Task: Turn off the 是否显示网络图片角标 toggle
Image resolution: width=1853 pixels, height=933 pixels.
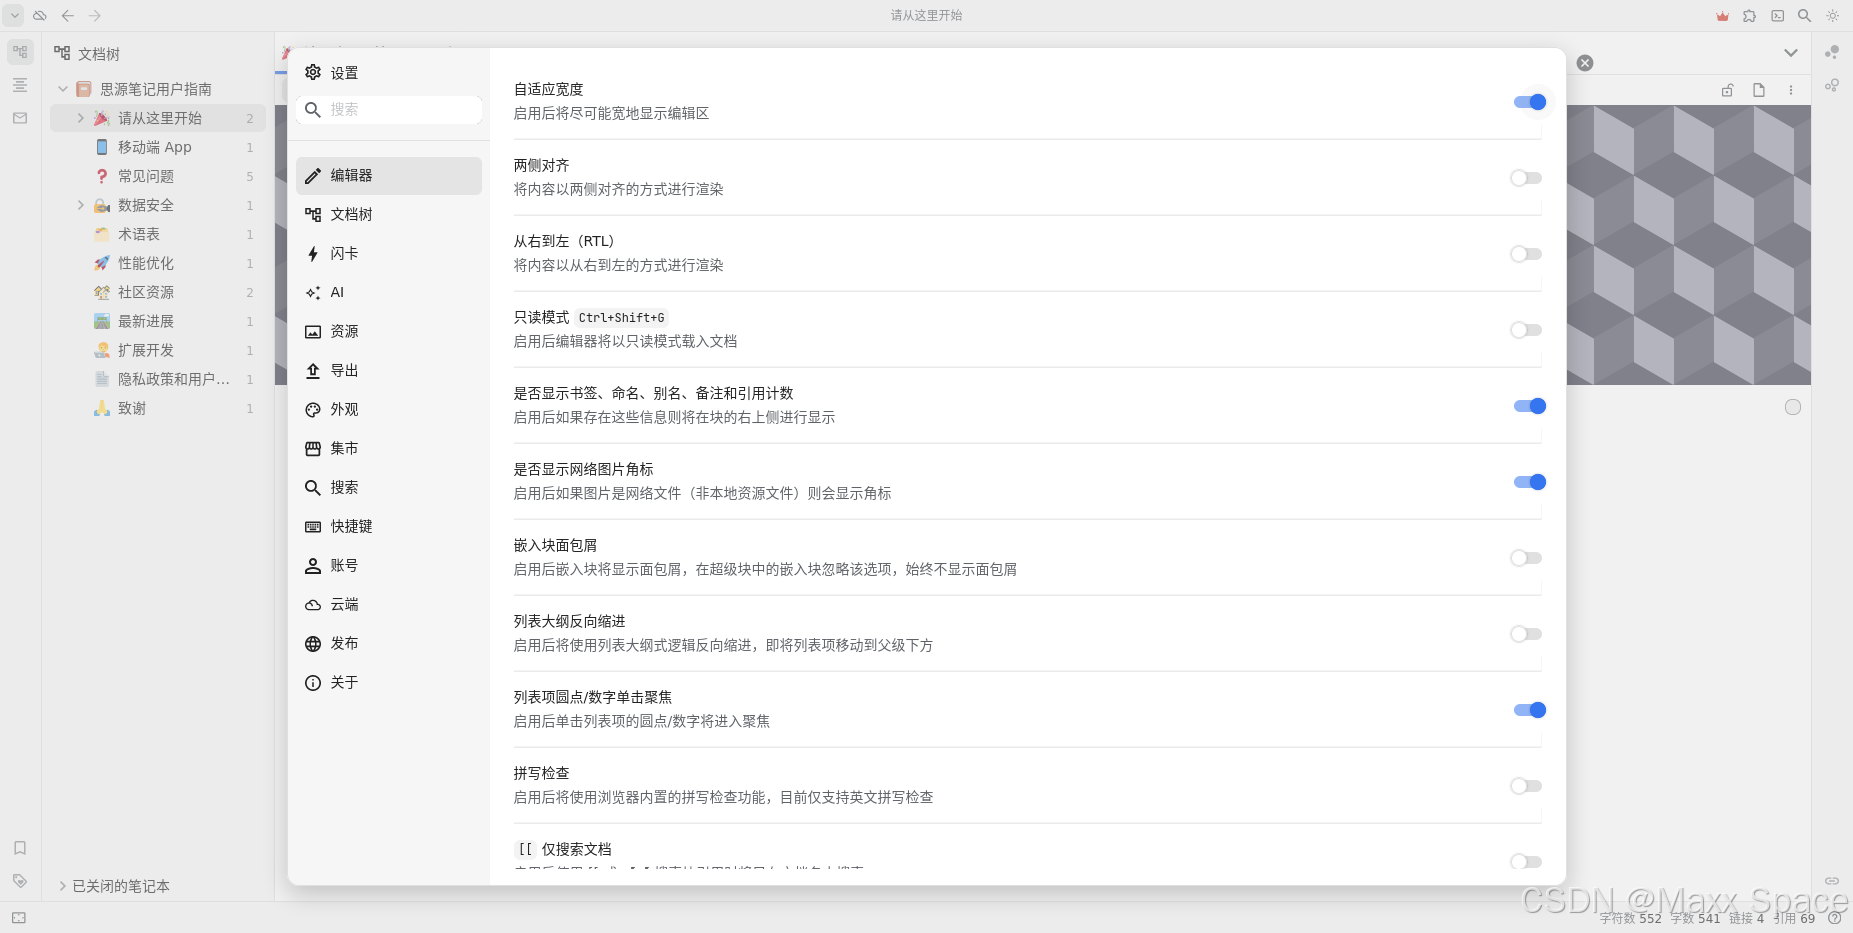Action: click(1529, 482)
